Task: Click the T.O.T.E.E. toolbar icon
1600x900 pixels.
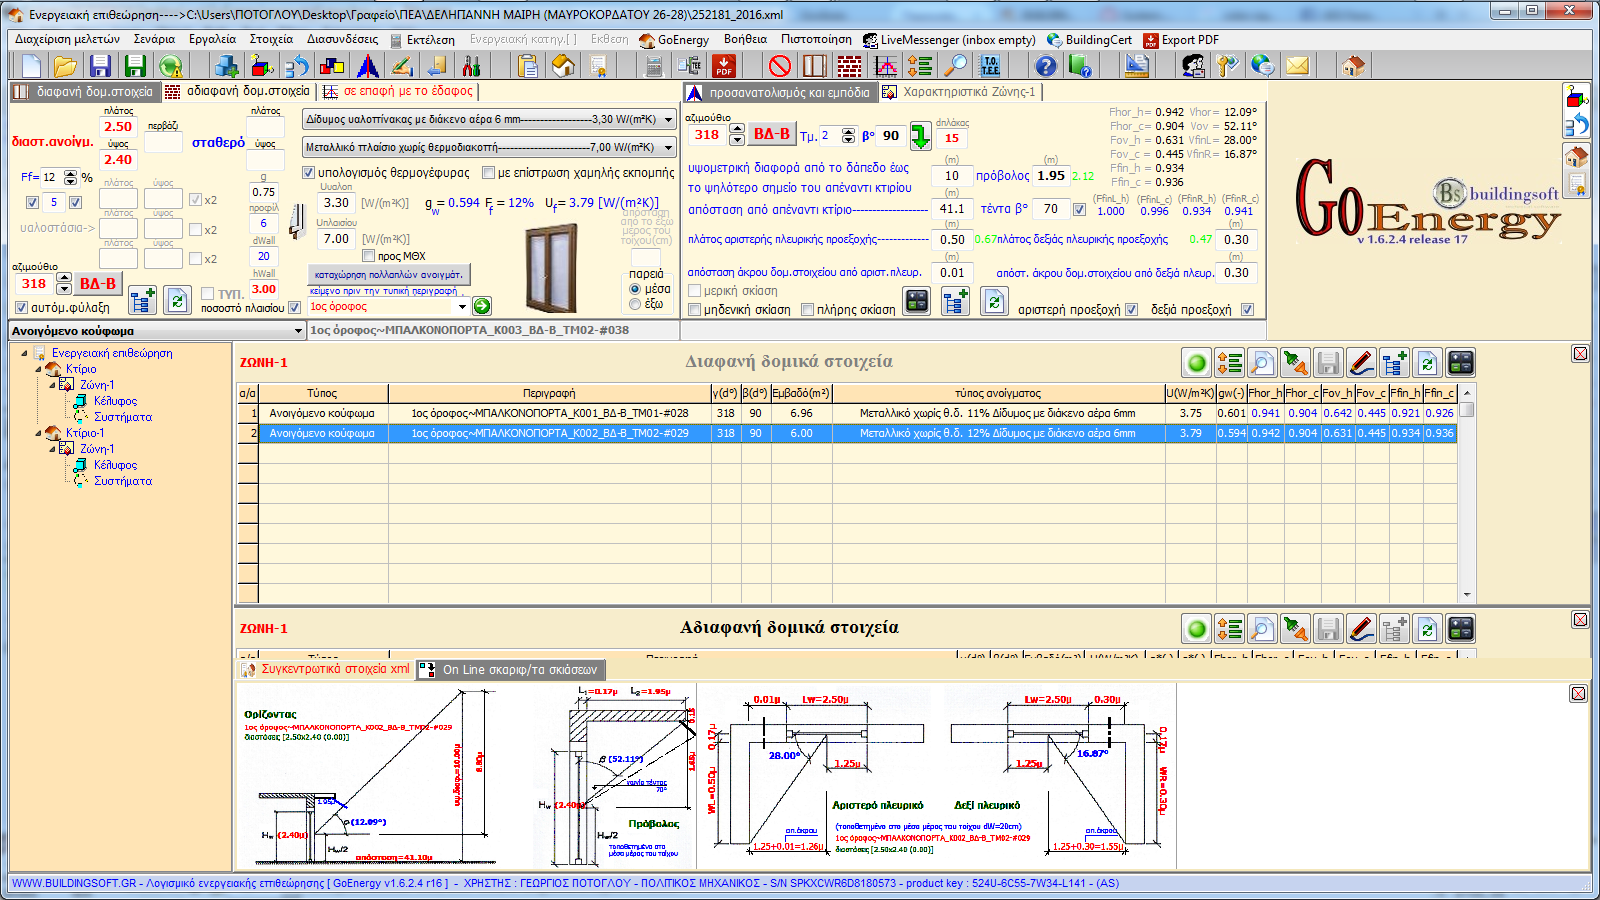Action: [990, 66]
